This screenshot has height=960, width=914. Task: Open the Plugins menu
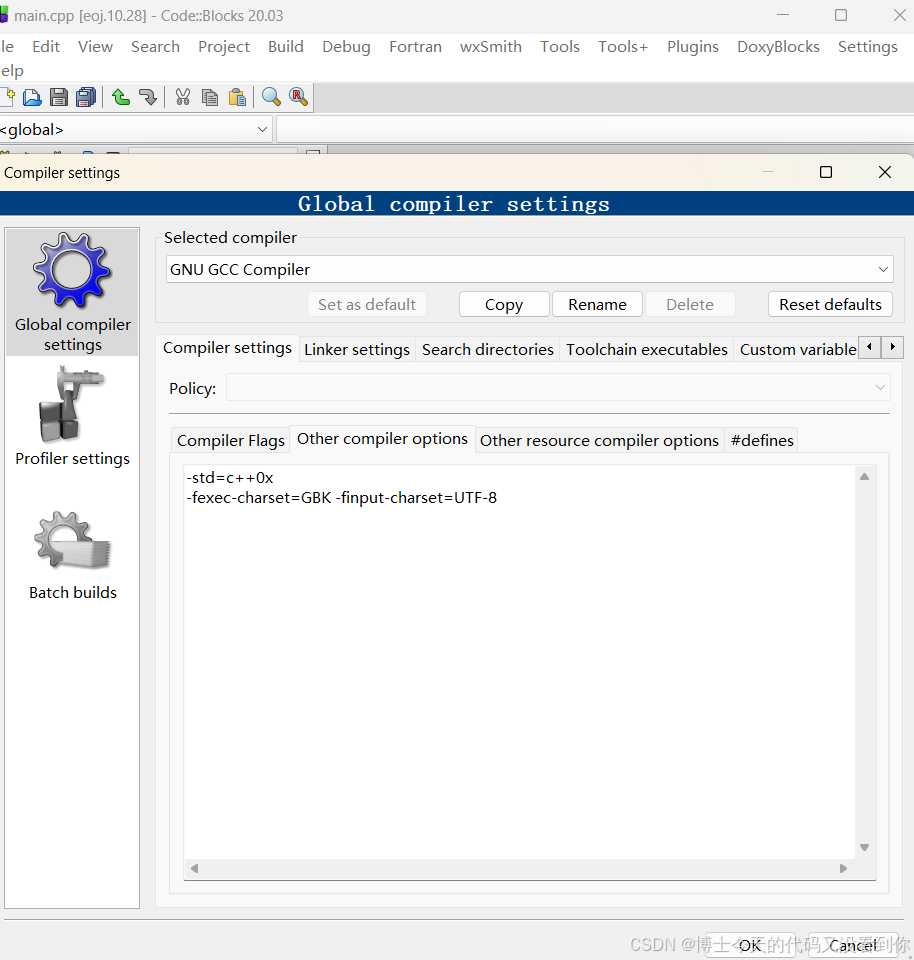tap(693, 47)
